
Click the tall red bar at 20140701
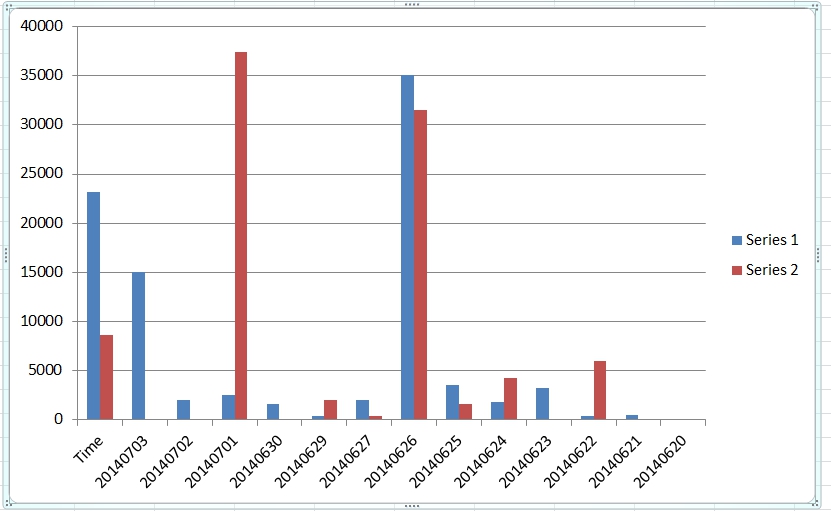click(x=241, y=235)
